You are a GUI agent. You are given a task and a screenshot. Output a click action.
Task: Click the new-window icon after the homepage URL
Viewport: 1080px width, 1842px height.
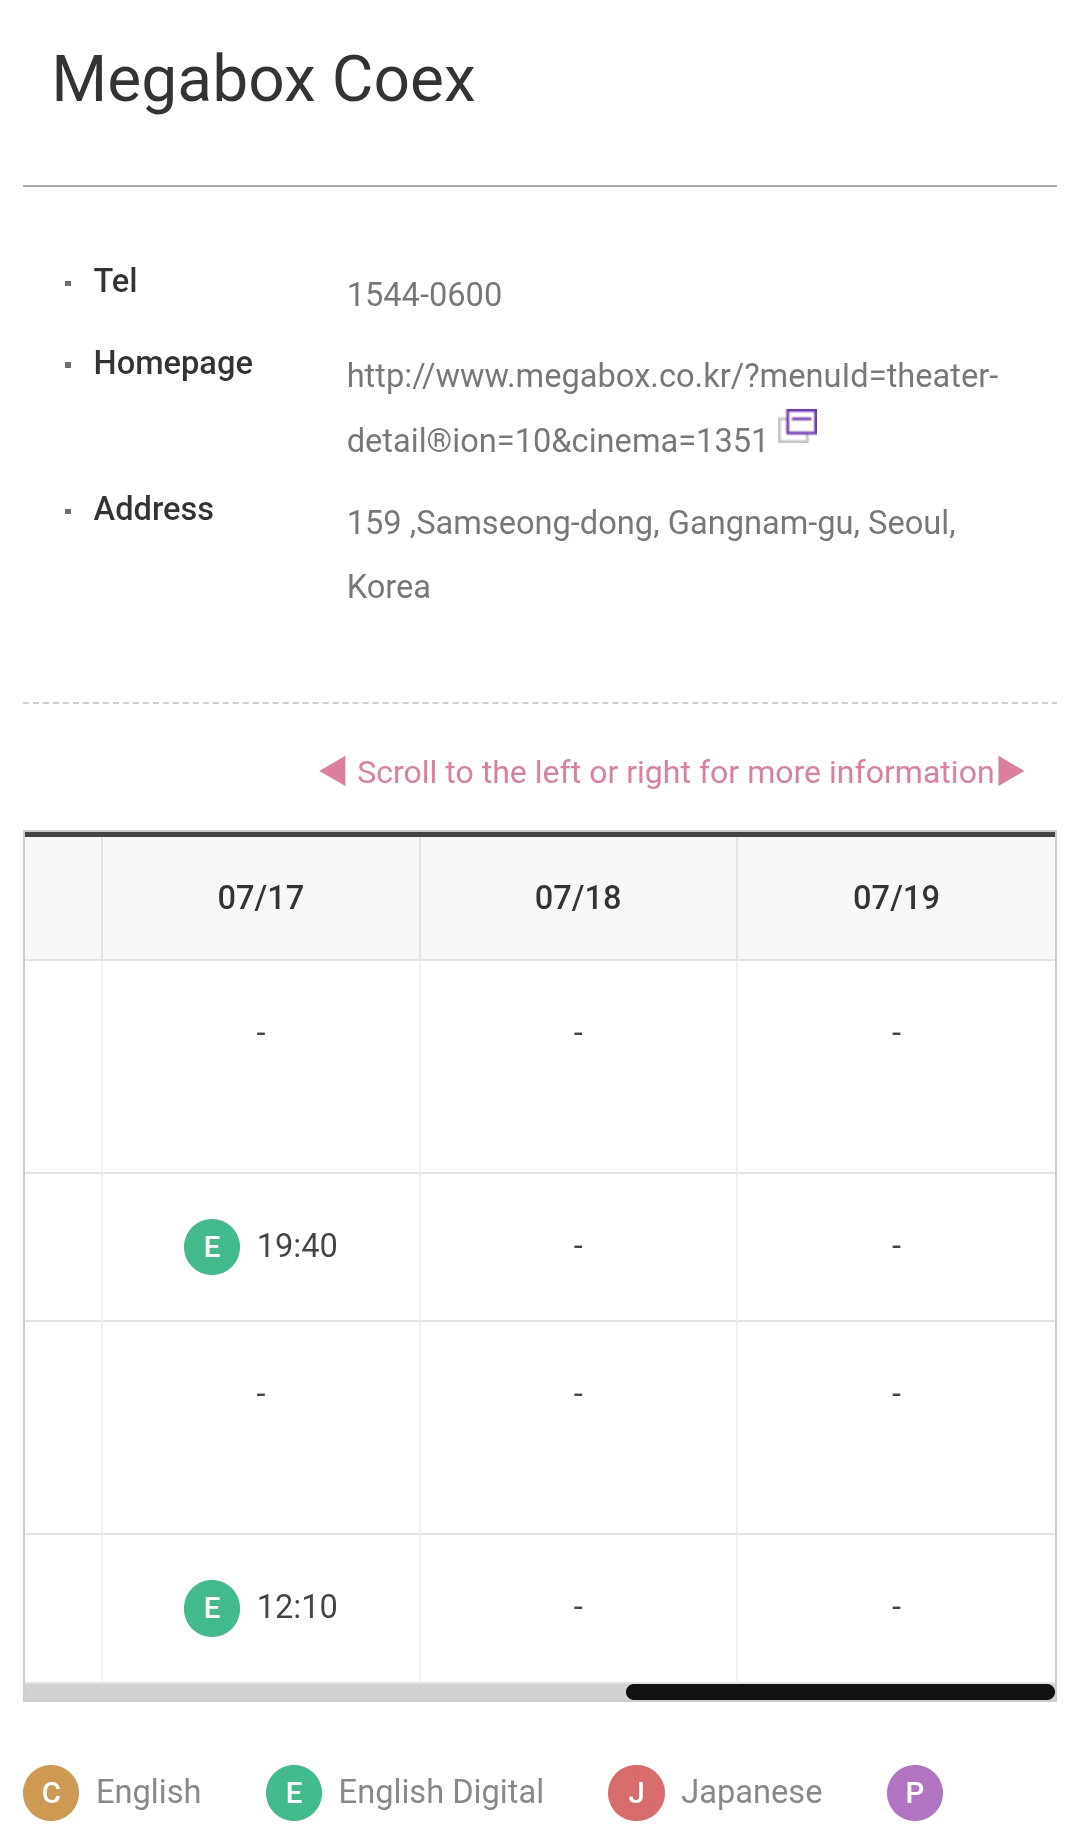pyautogui.click(x=798, y=426)
